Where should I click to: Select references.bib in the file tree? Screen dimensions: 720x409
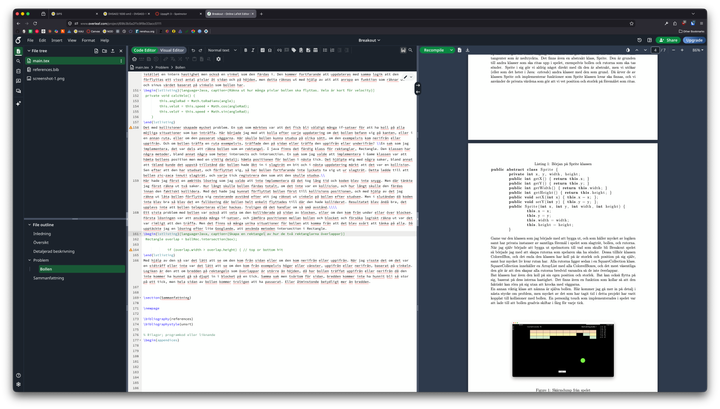click(49, 70)
